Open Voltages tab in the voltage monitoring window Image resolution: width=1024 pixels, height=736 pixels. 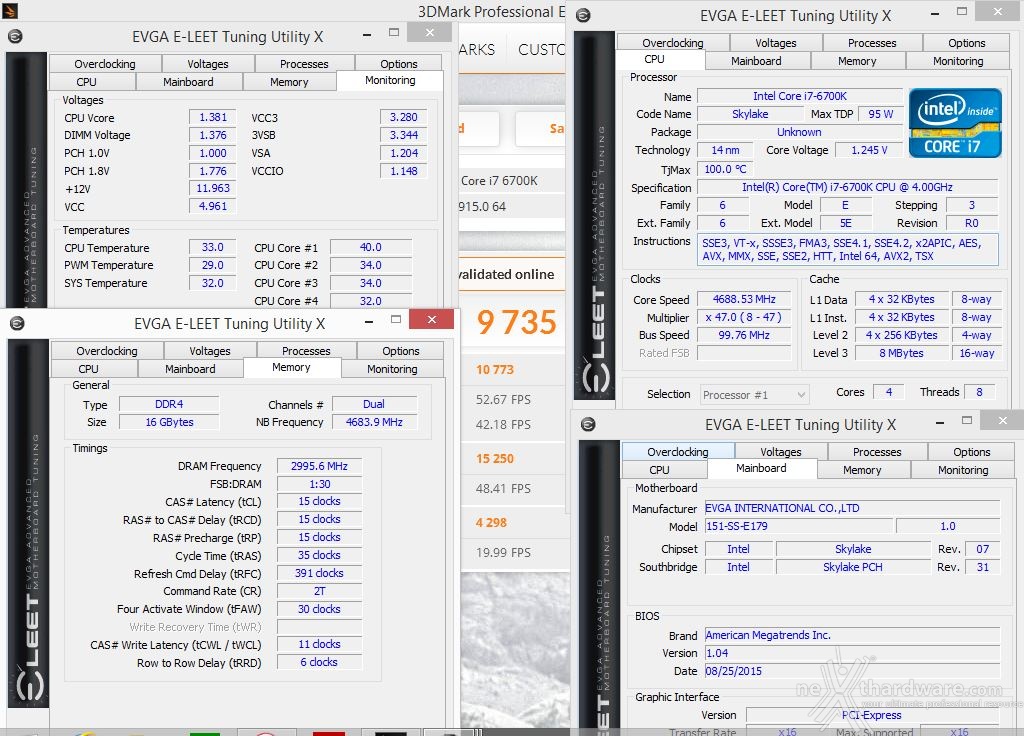click(x=208, y=63)
